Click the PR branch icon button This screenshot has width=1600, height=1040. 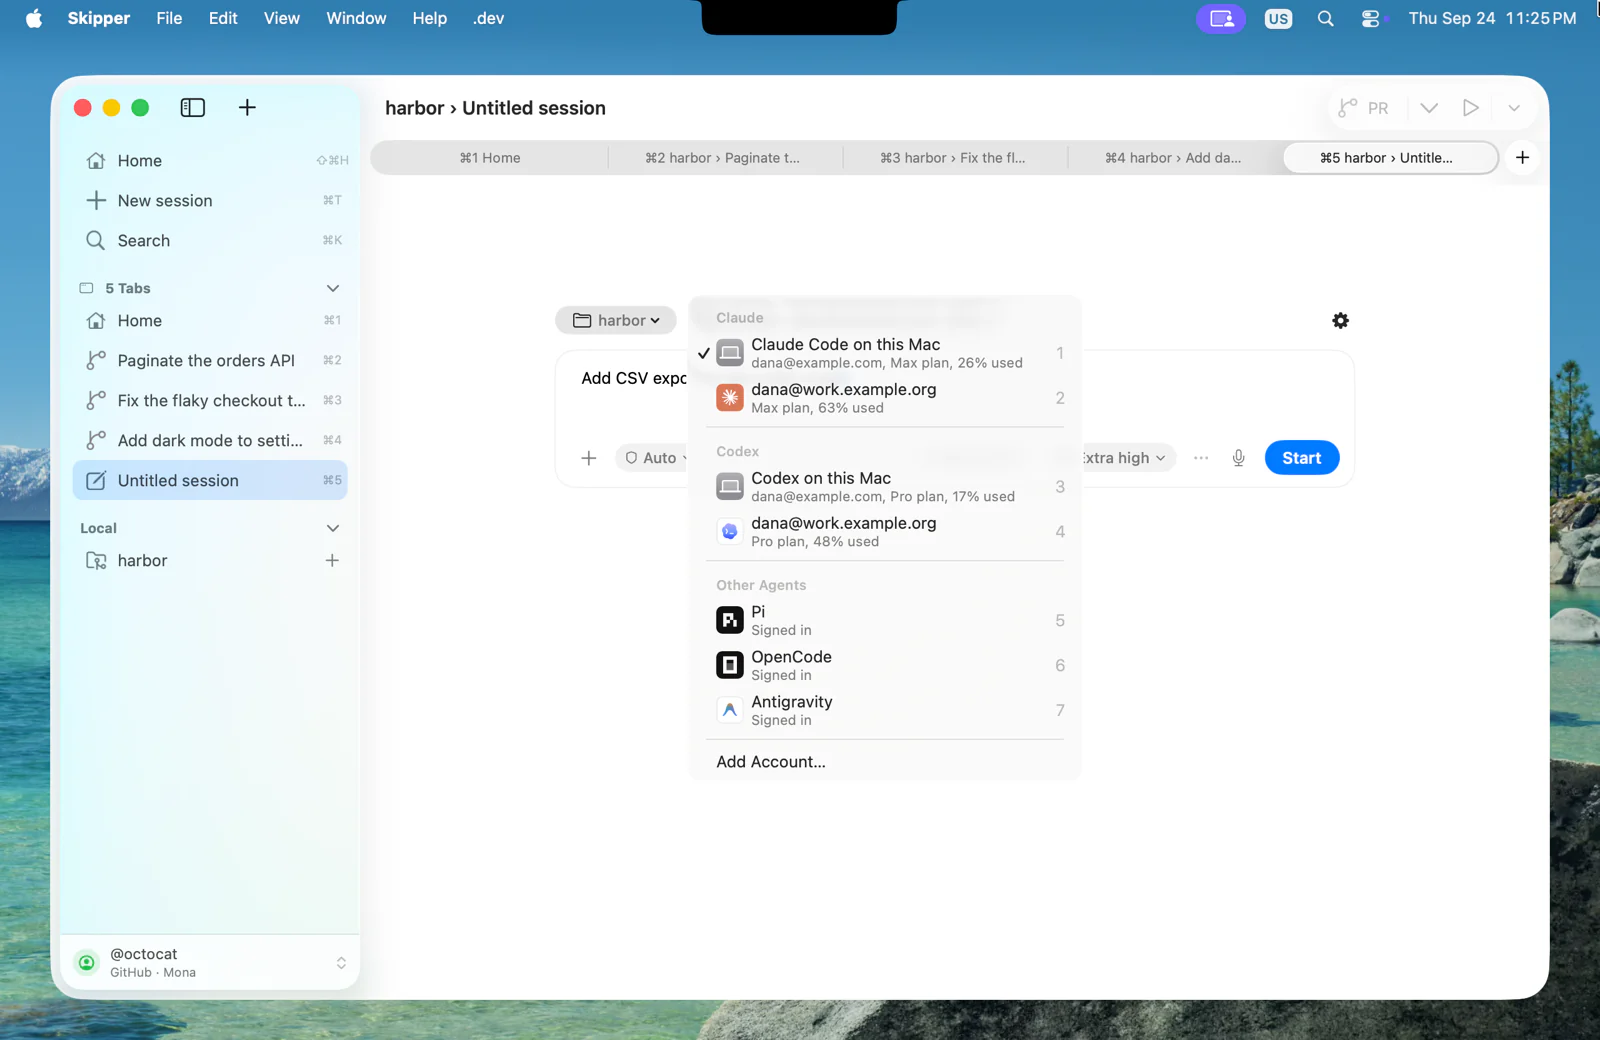(x=1364, y=108)
